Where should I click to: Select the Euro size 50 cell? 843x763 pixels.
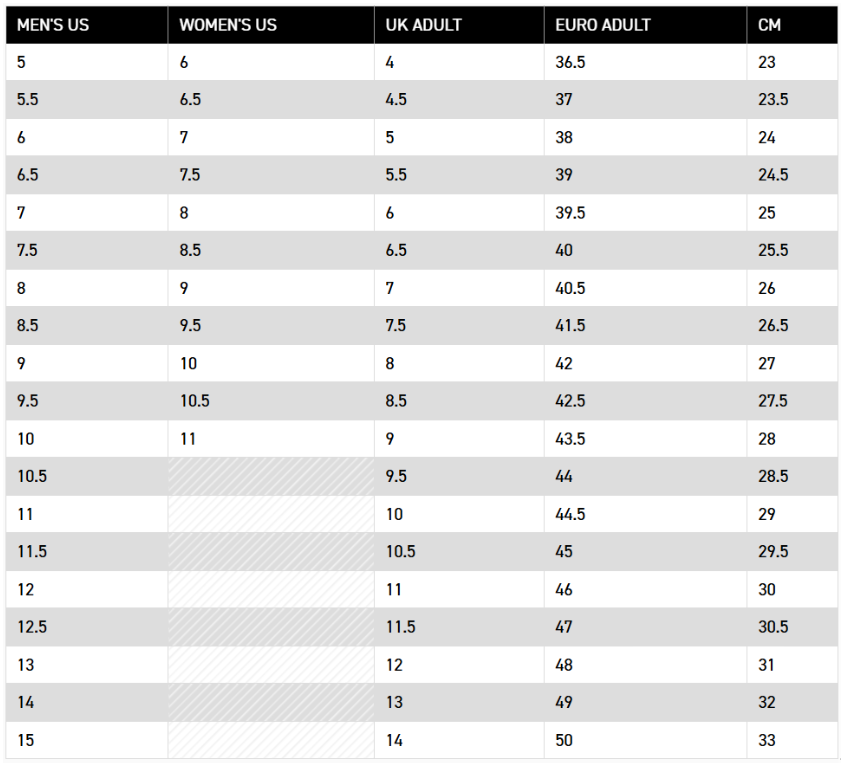(565, 741)
